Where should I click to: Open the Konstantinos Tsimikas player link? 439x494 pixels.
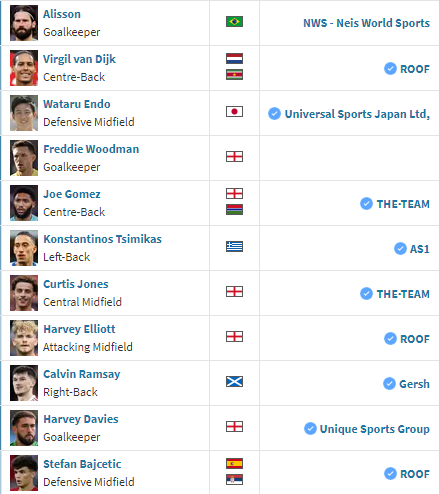pyautogui.click(x=102, y=239)
